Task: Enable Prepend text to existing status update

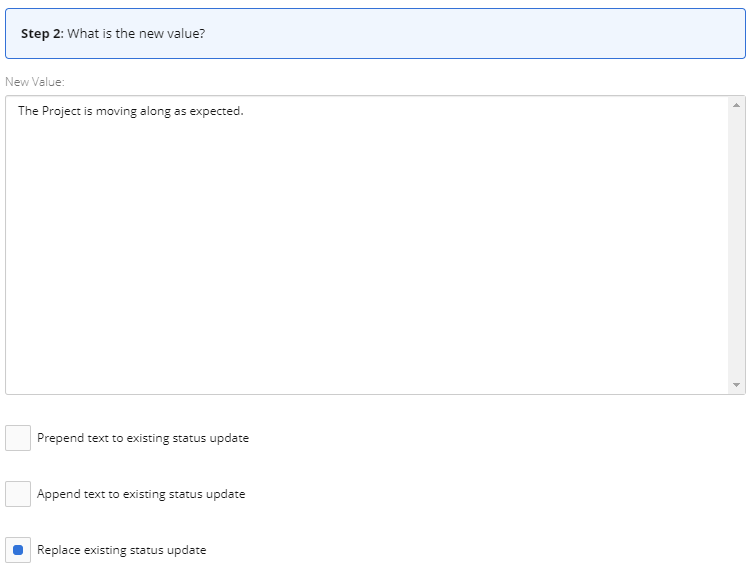Action: [18, 438]
